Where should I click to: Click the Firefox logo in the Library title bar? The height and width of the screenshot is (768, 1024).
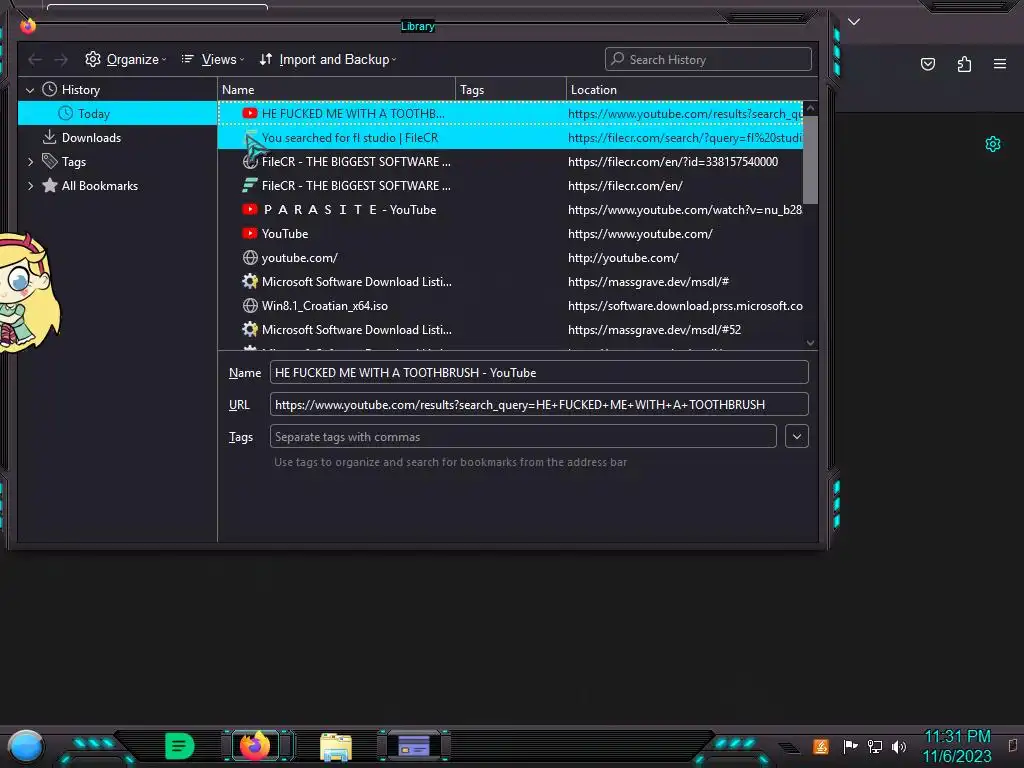[28, 25]
